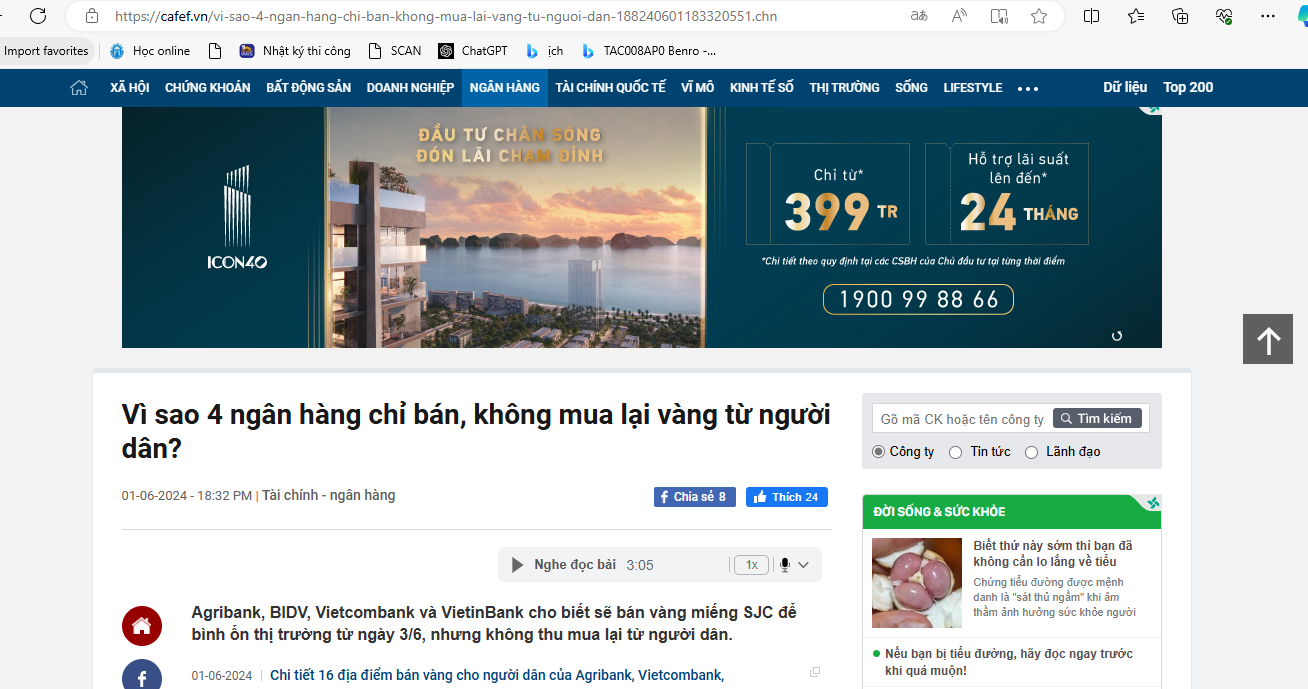The width and height of the screenshot is (1308, 689).
Task: Select the 'Tin tức' radio button
Action: (955, 452)
